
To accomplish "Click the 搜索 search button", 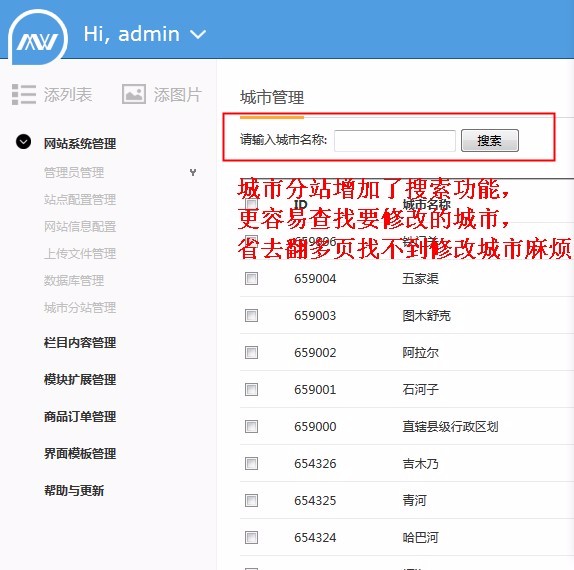I will click(490, 141).
